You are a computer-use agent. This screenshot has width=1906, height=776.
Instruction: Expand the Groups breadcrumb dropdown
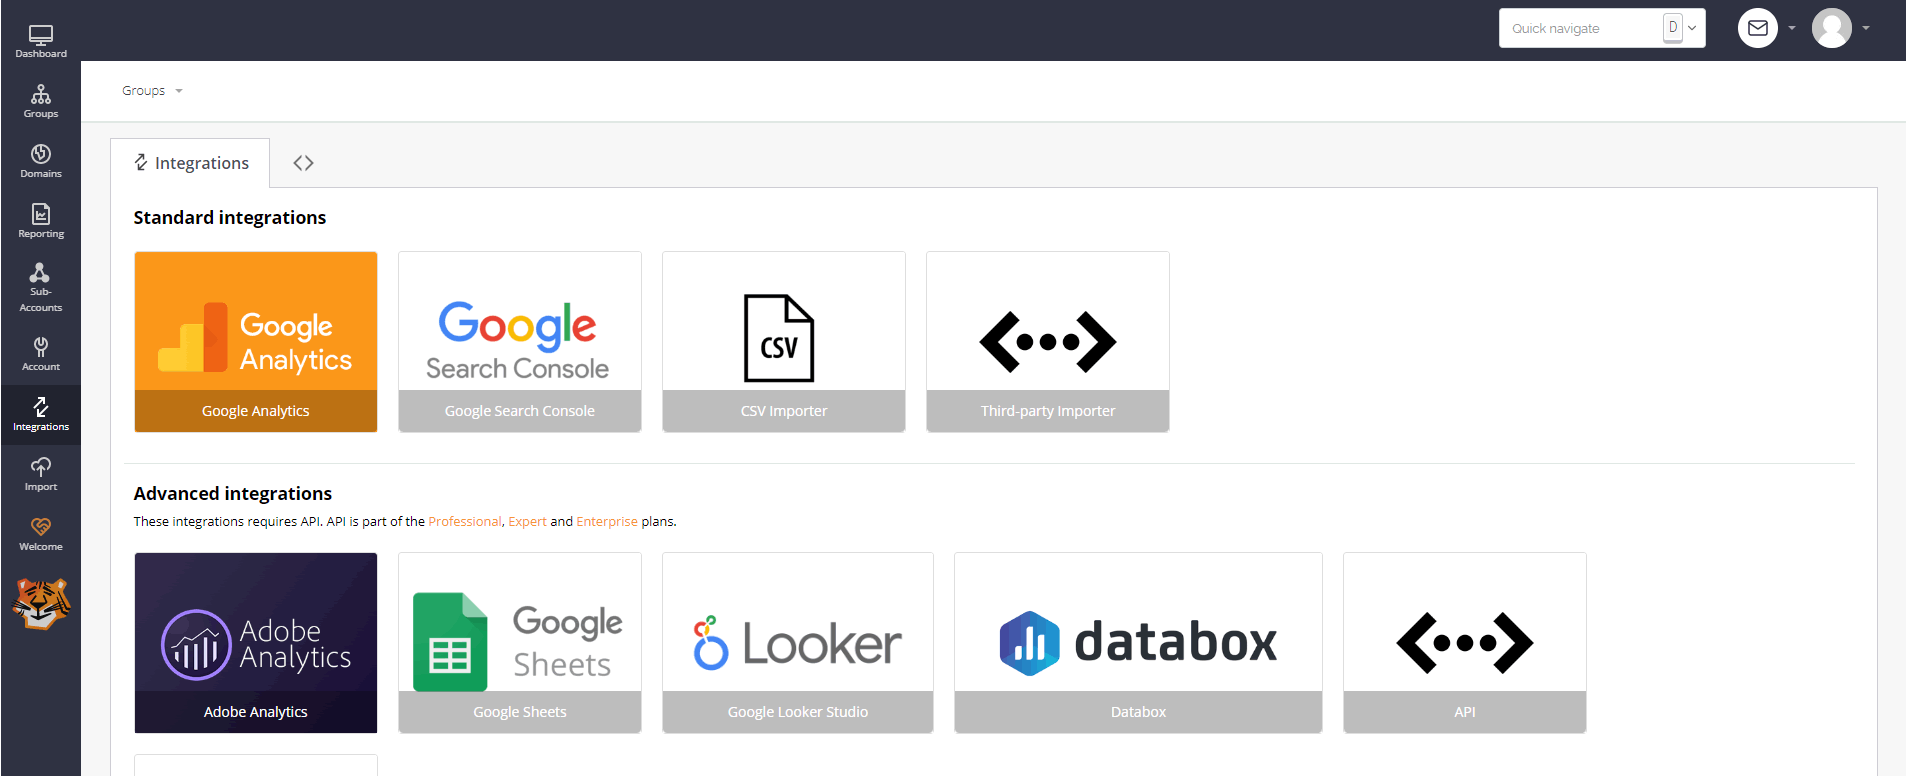[x=152, y=91]
